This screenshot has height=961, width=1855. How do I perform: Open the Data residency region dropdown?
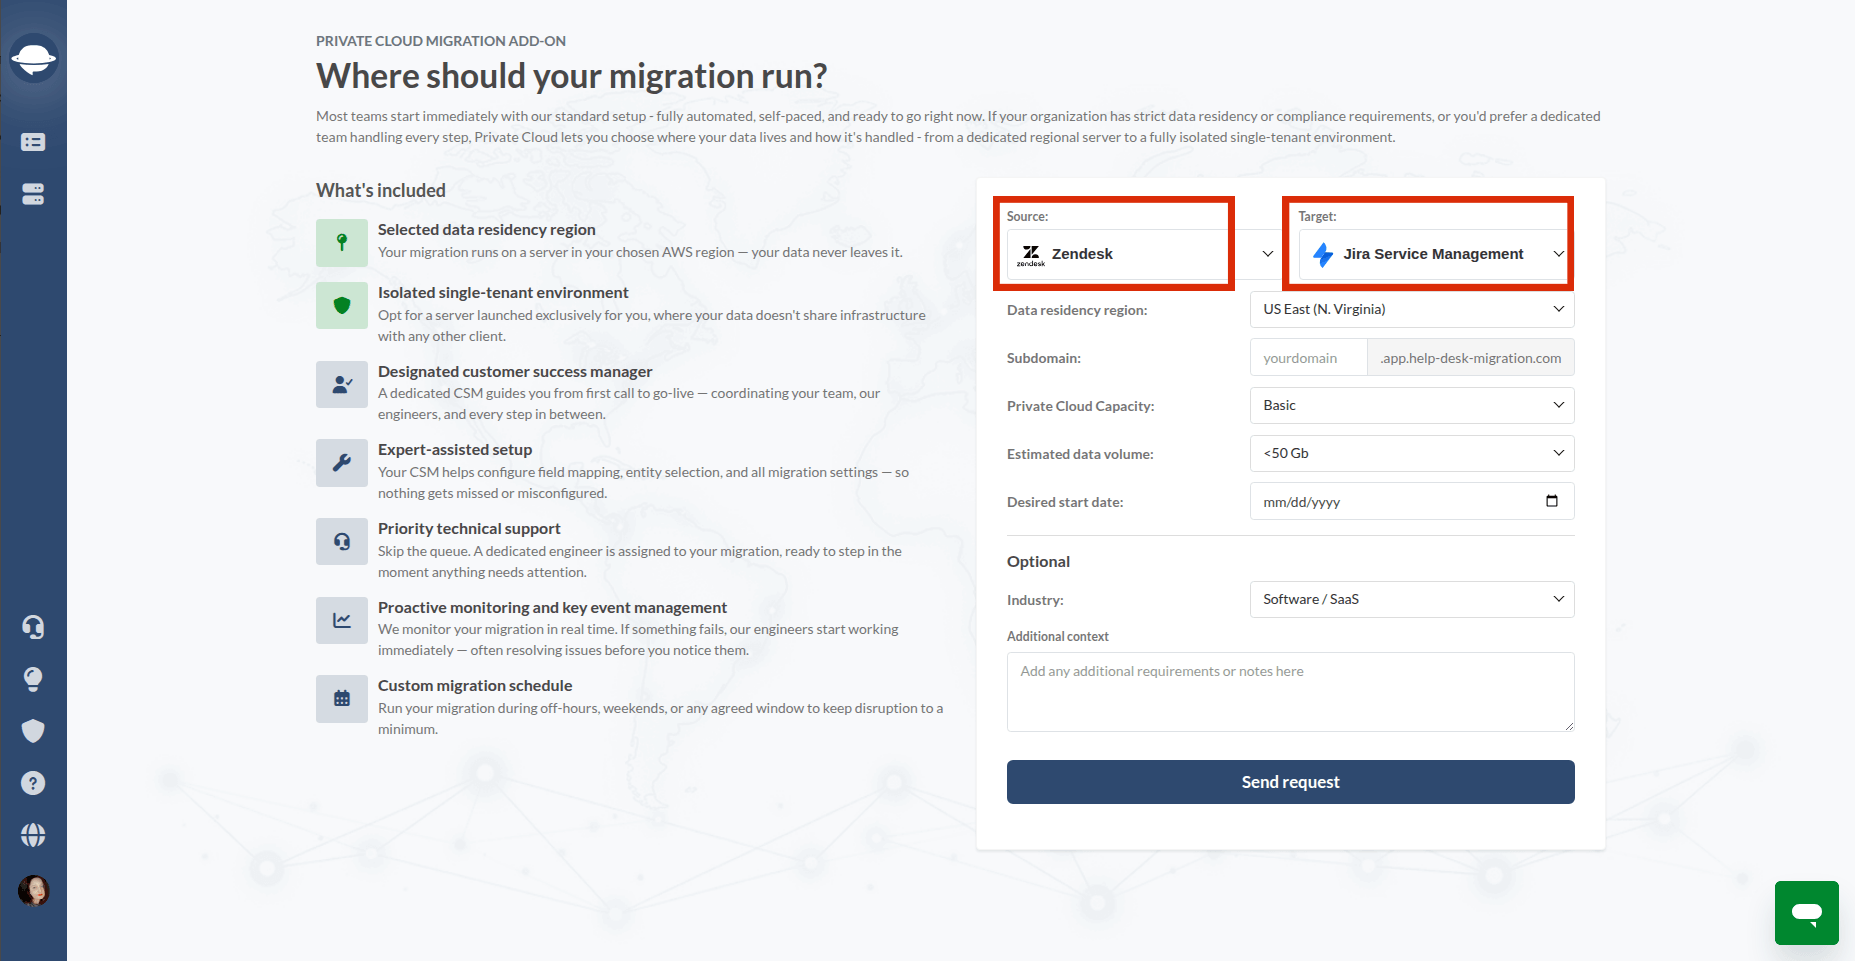[1412, 309]
